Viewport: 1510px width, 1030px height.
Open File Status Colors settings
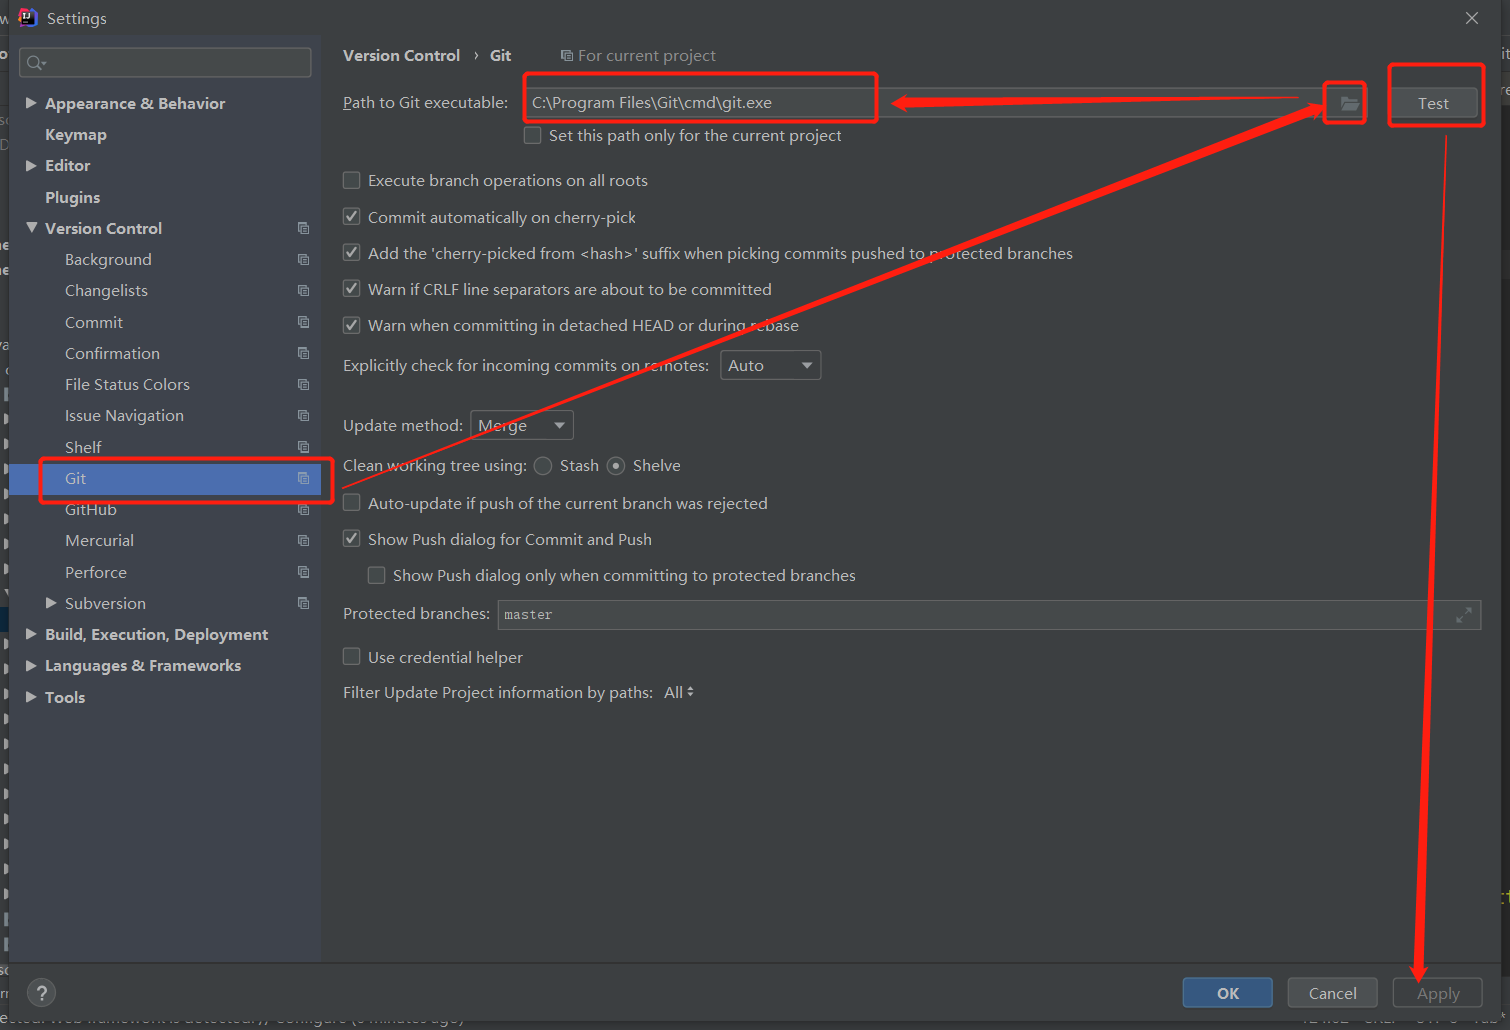127,384
